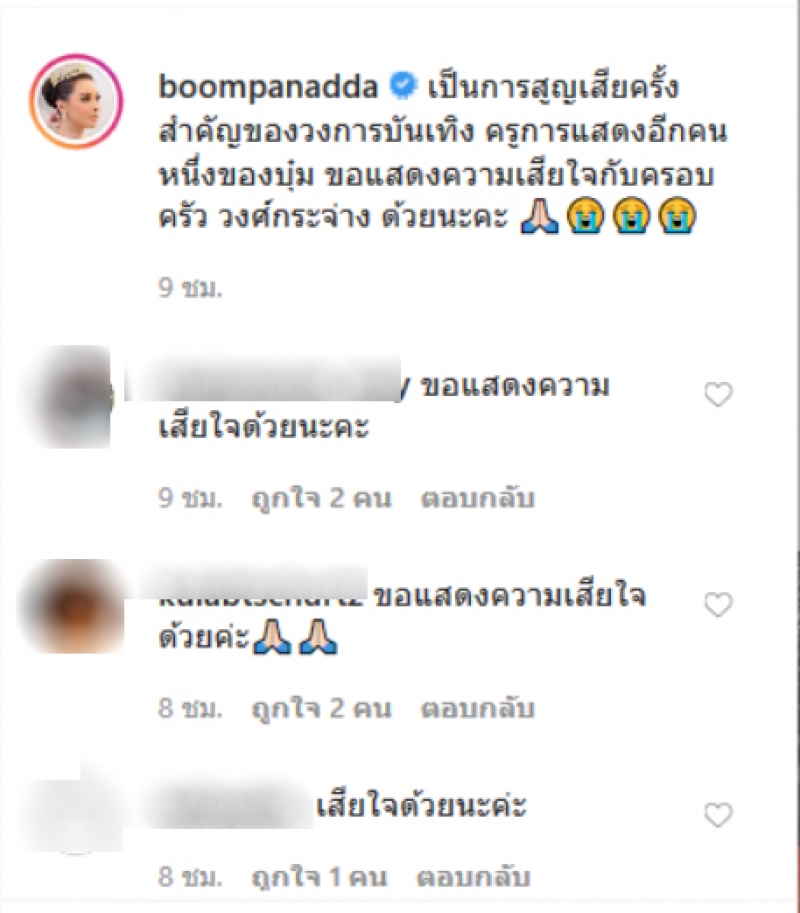Click the first commenter's blurred username
Screen dimensions: 800x913
tap(264, 379)
